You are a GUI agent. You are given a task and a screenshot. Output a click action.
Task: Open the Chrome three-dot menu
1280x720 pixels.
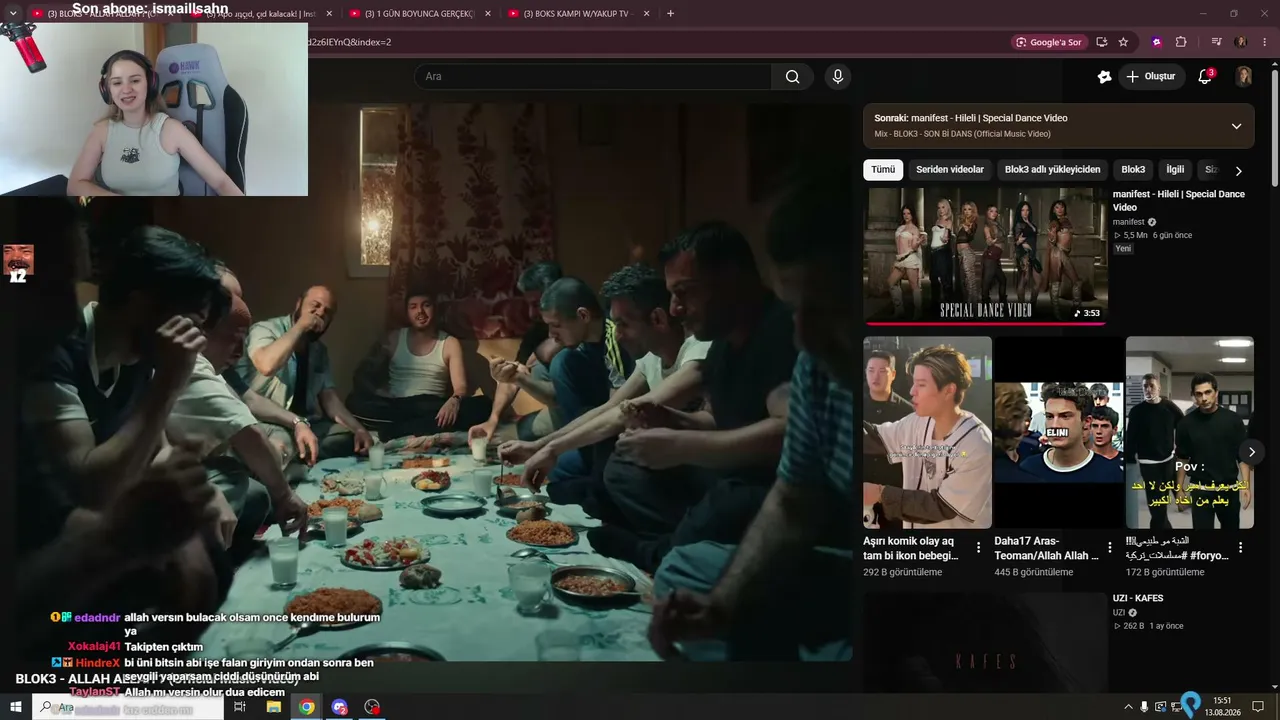[x=1265, y=42]
